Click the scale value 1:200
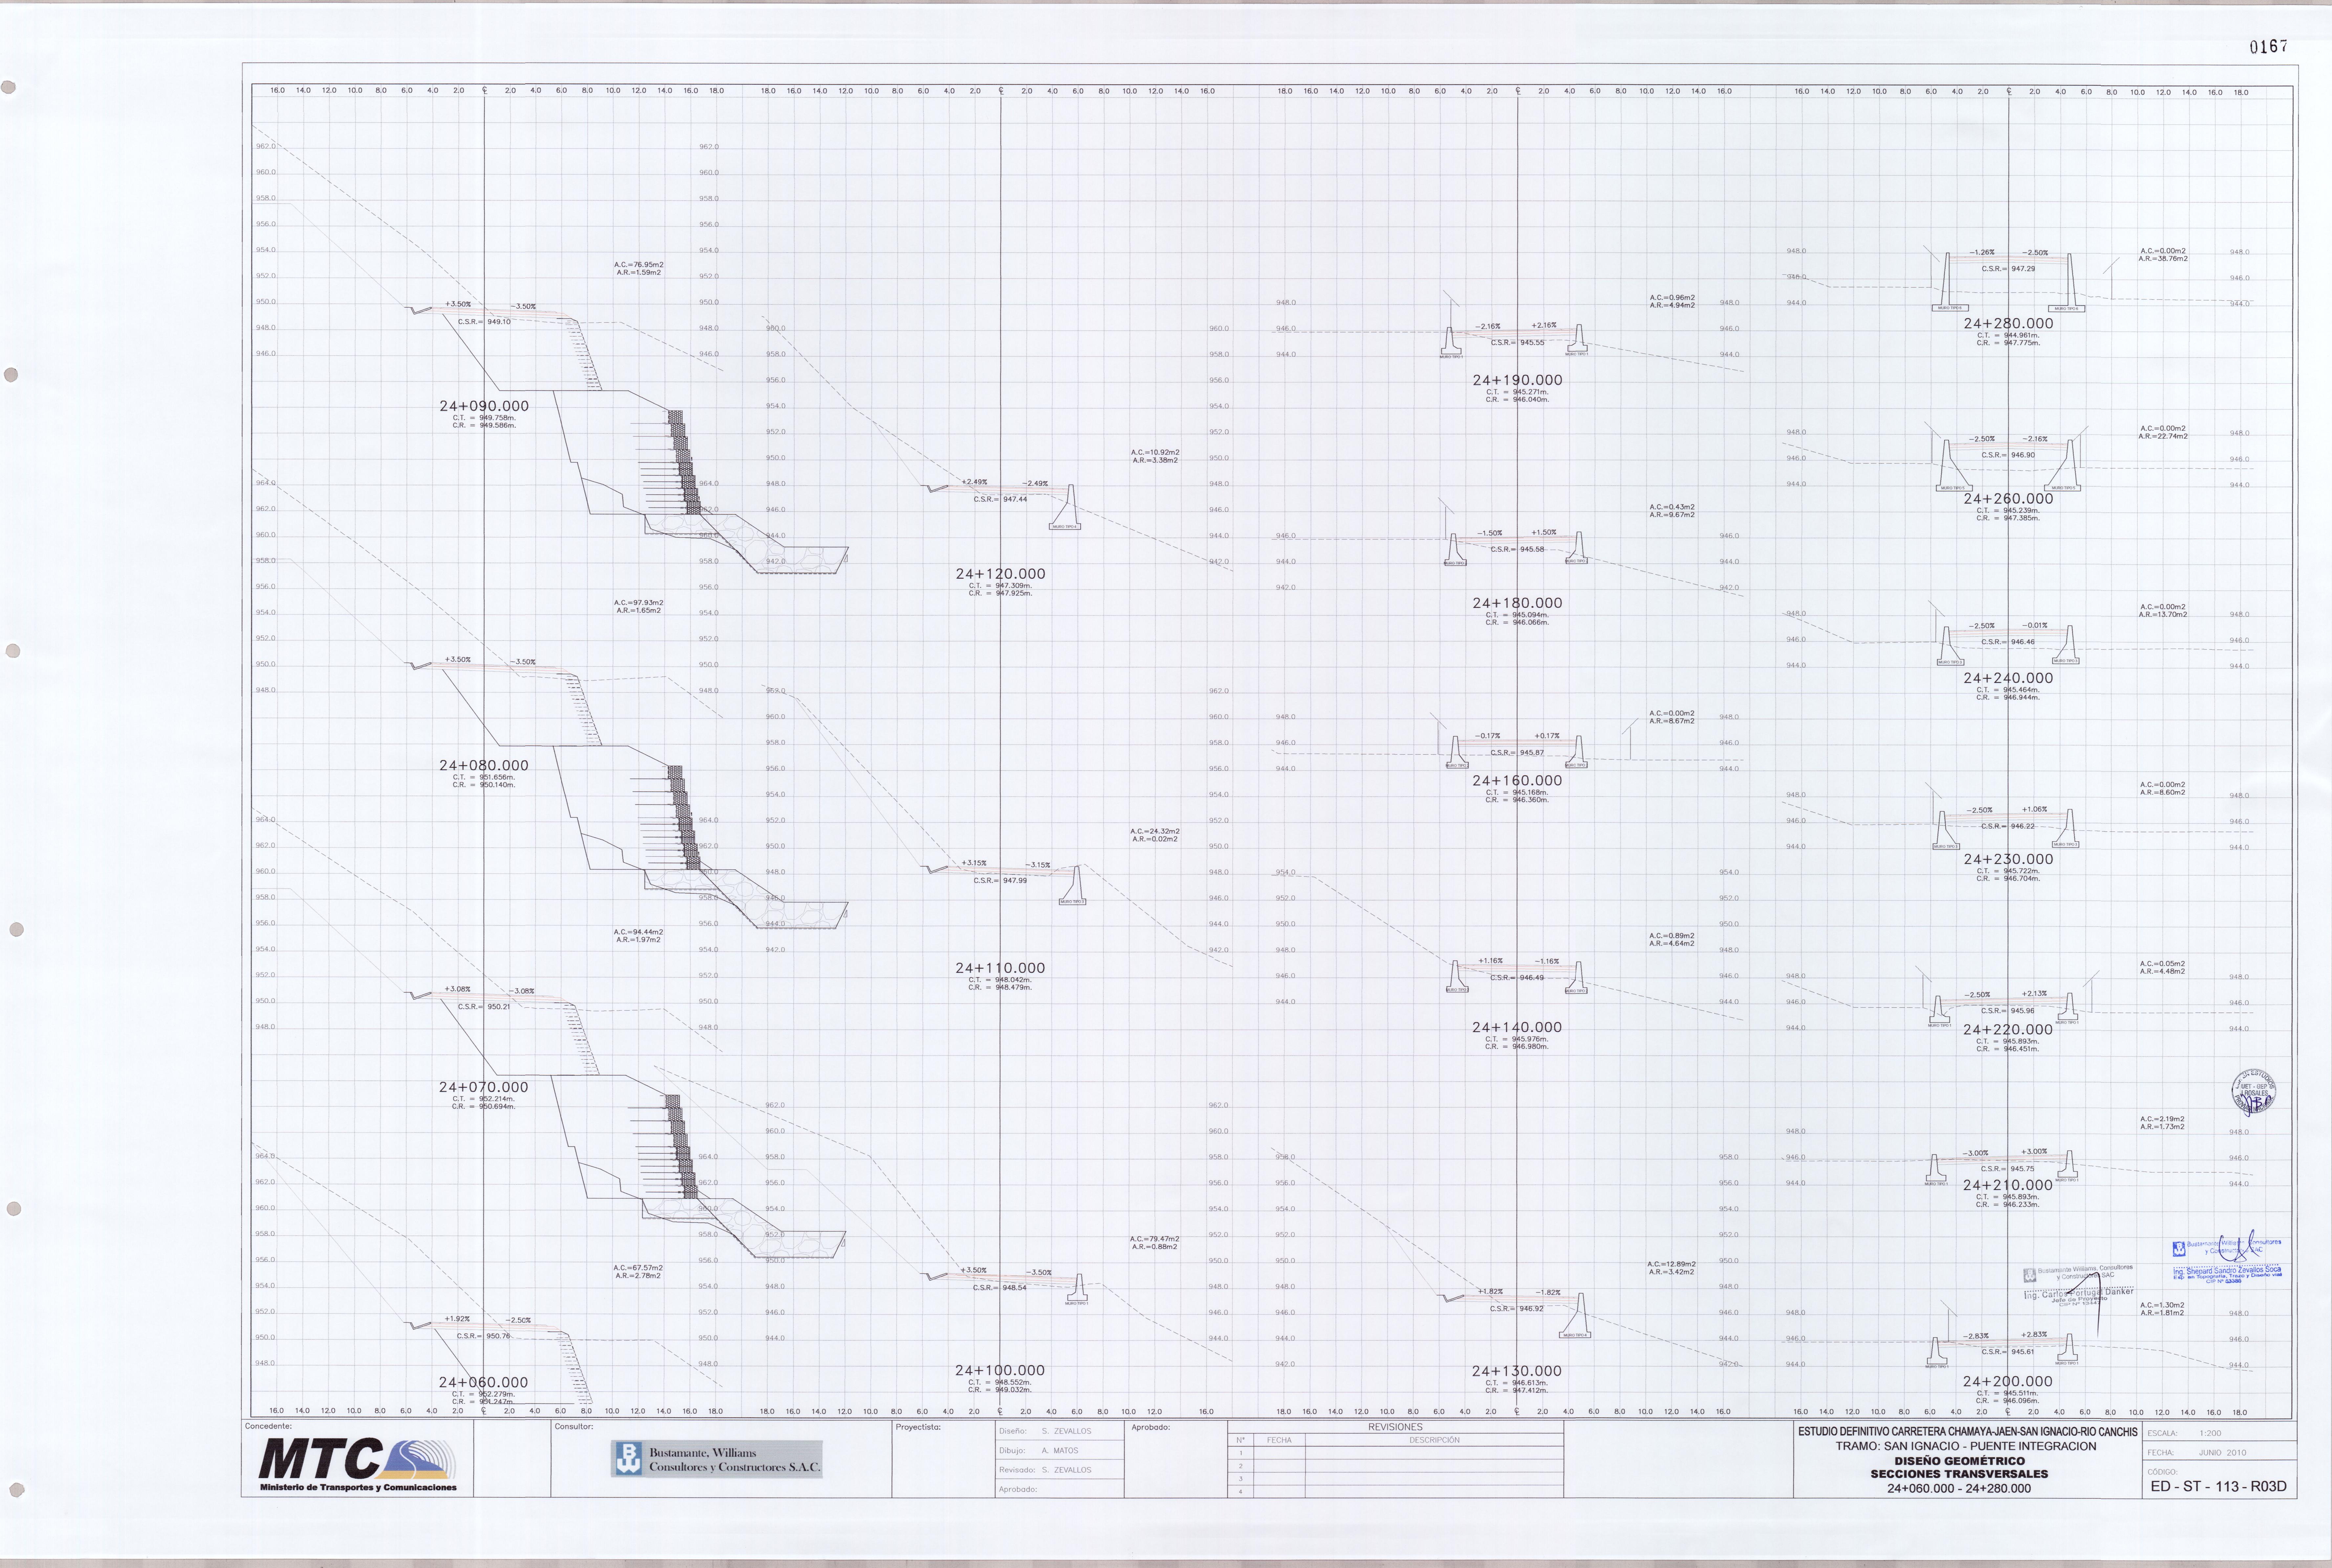 point(2210,1433)
